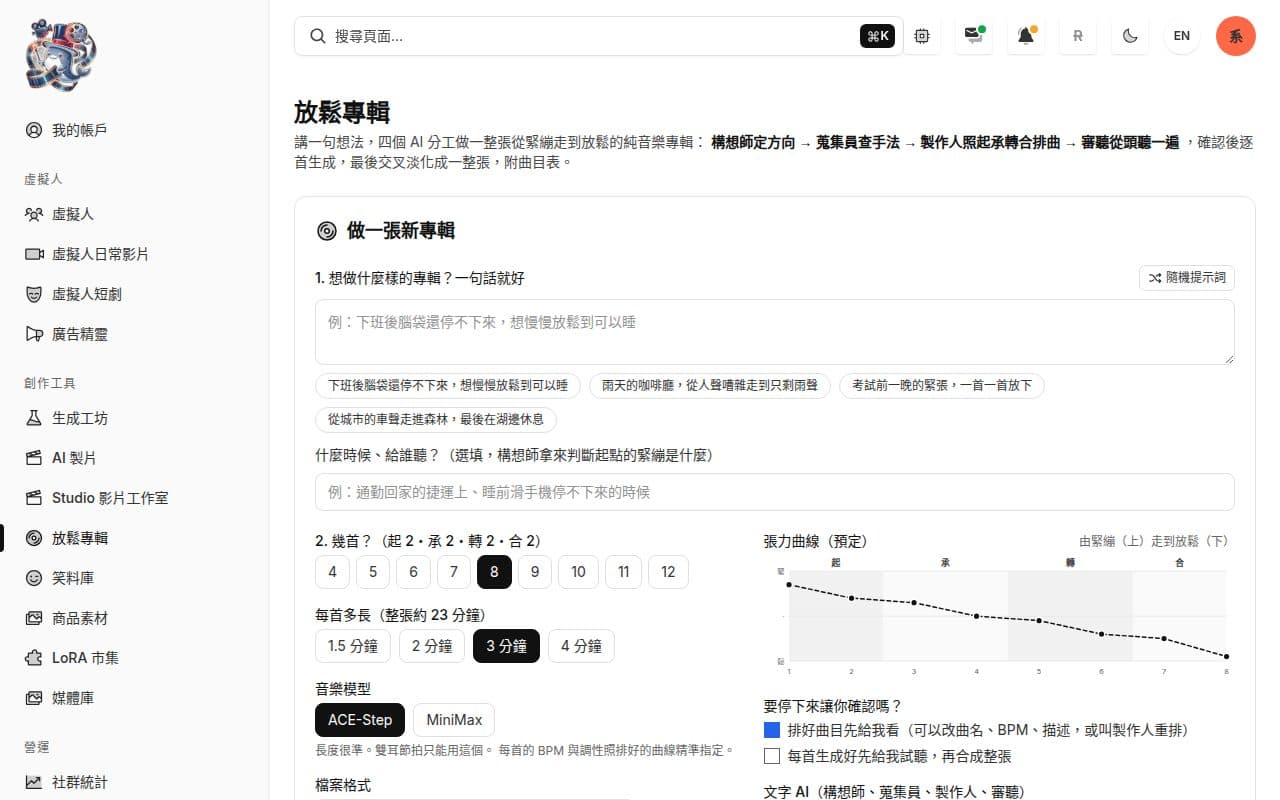The width and height of the screenshot is (1280, 800).
Task: Click the chart icon beside 社群統計
Action: click(34, 782)
